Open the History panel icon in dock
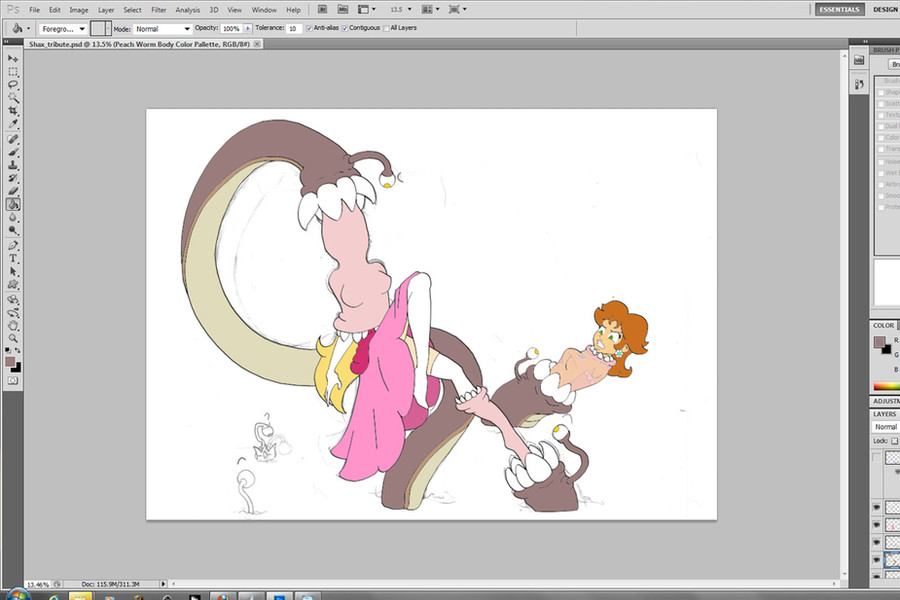The height and width of the screenshot is (600, 900). pyautogui.click(x=859, y=84)
